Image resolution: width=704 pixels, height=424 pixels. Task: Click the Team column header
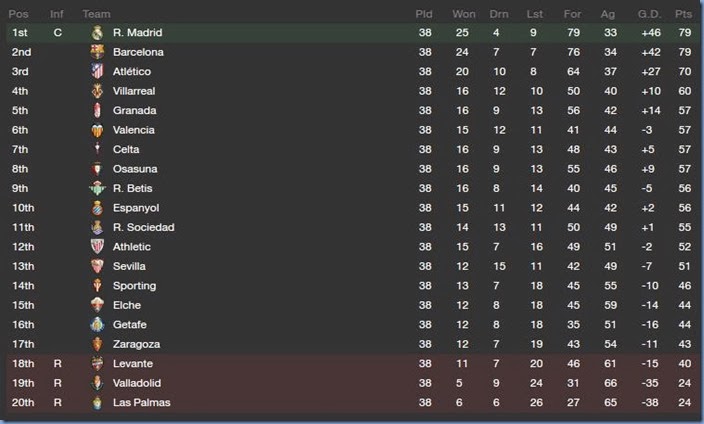96,14
